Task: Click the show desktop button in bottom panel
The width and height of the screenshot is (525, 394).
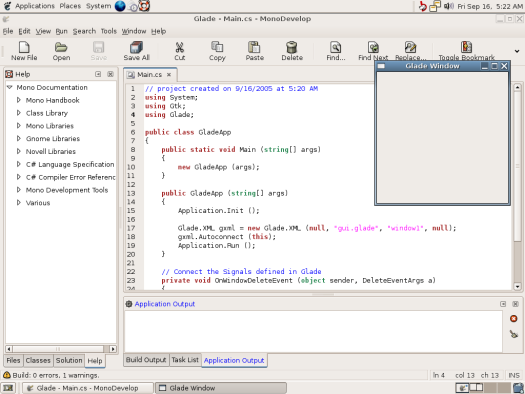Action: pos(8,388)
